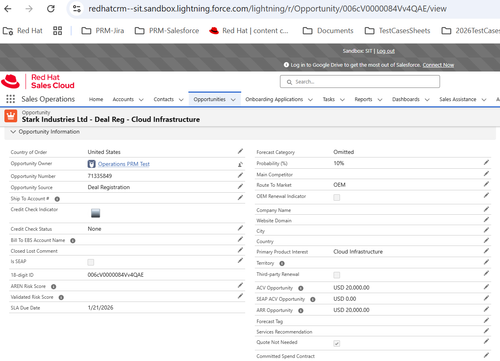The height and width of the screenshot is (361, 500).
Task: Edit the Opportunity Number pencil
Action: point(240,175)
